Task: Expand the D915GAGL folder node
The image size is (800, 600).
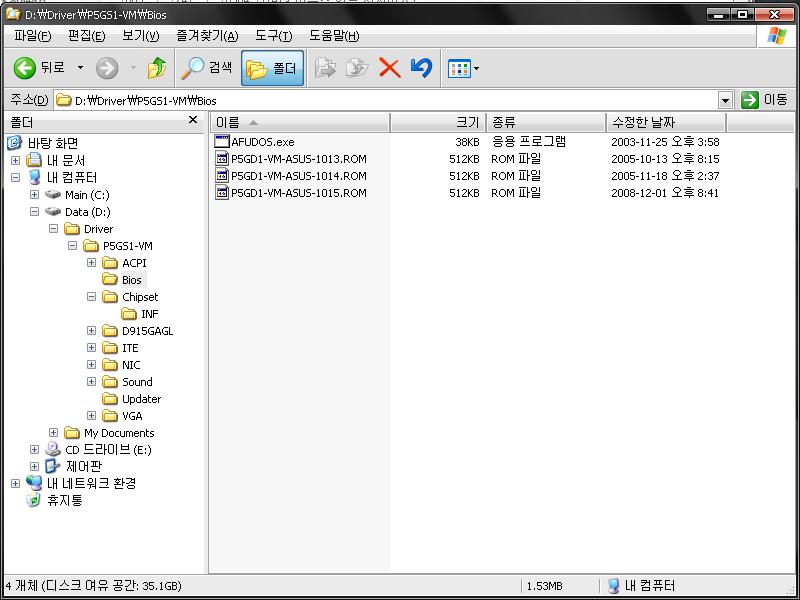Action: tap(91, 331)
